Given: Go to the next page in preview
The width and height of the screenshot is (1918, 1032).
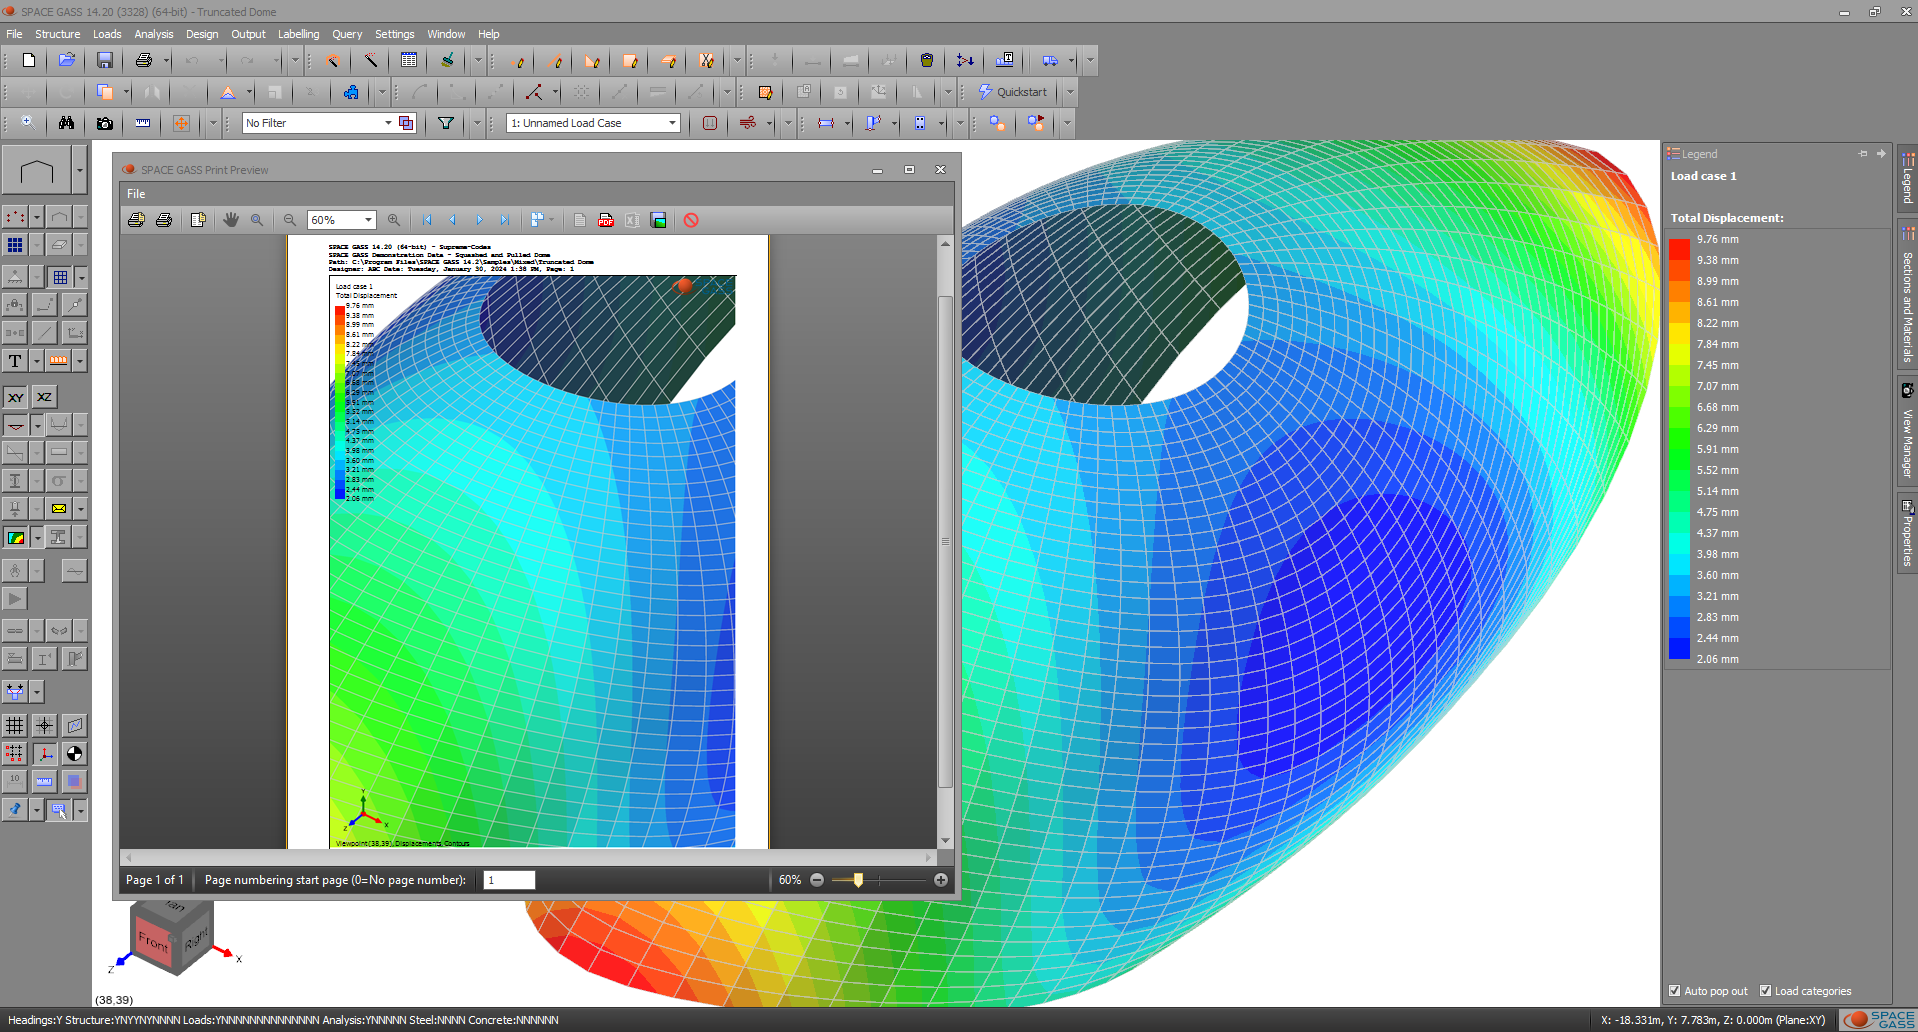Looking at the screenshot, I should [x=479, y=220].
